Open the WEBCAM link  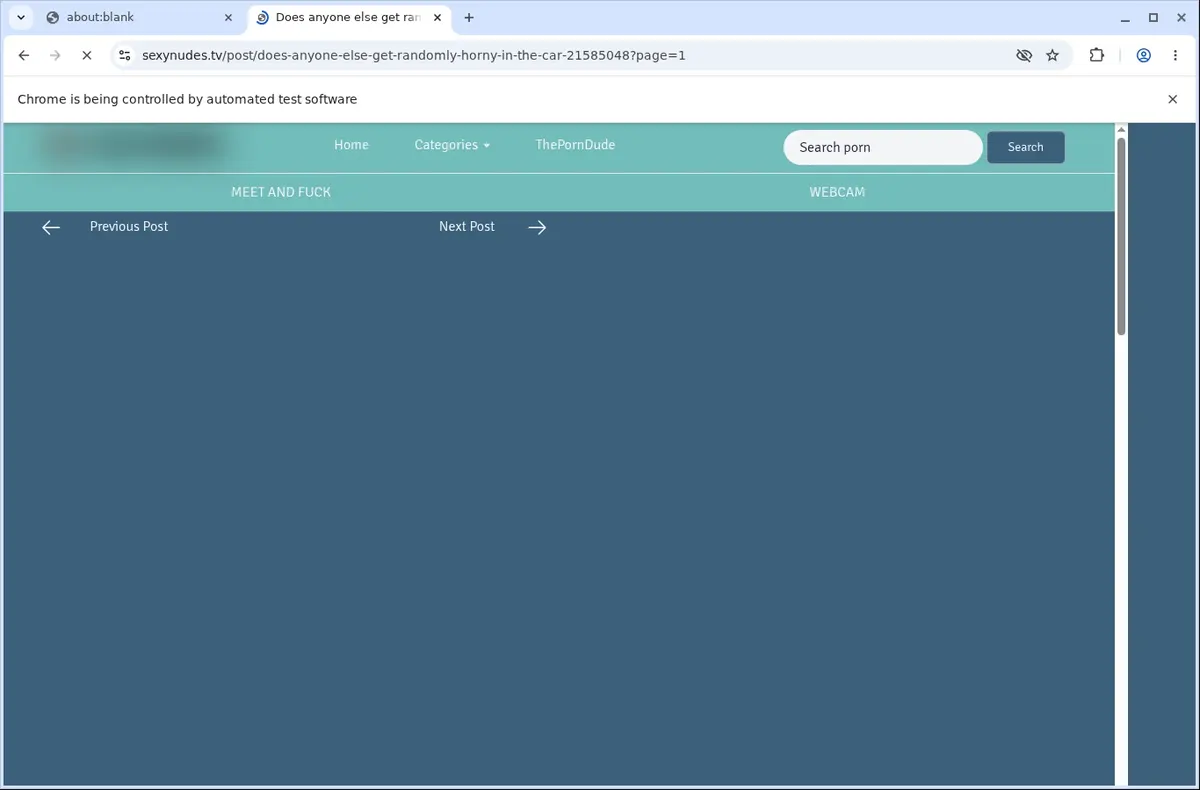(837, 192)
